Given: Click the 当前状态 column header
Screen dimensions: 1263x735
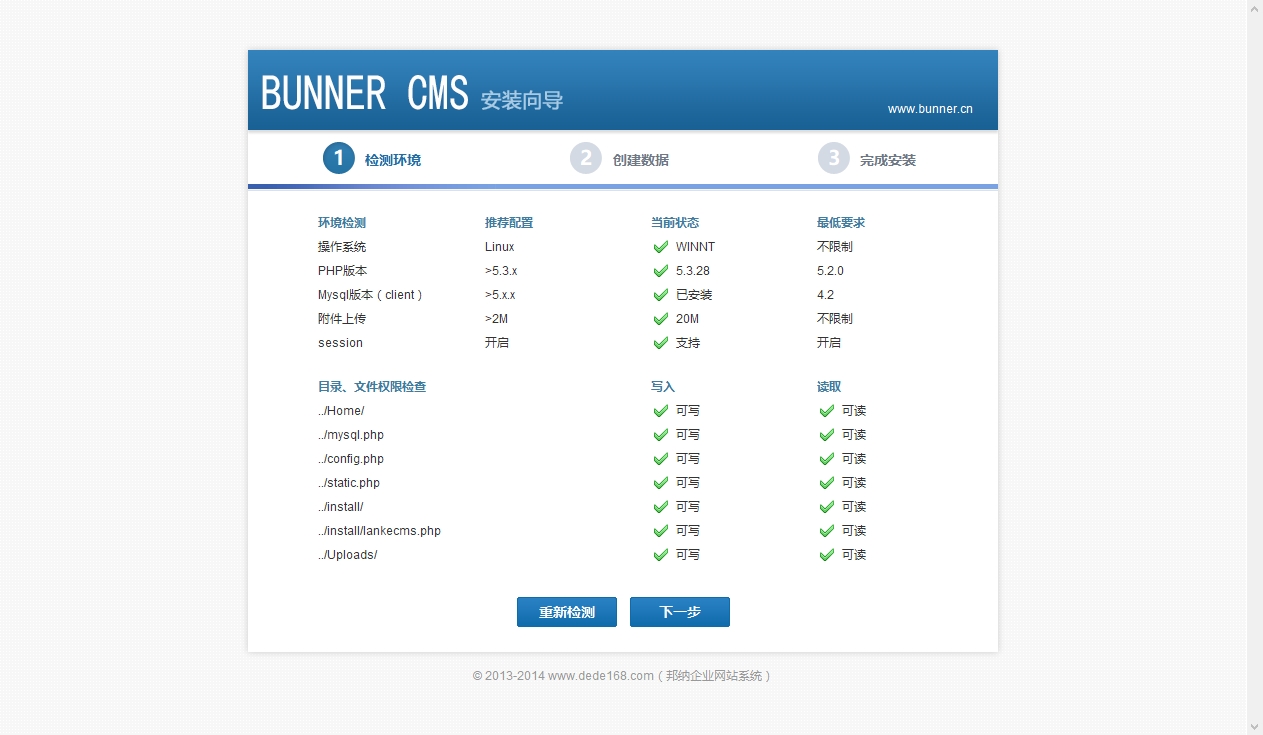Looking at the screenshot, I should coord(675,223).
